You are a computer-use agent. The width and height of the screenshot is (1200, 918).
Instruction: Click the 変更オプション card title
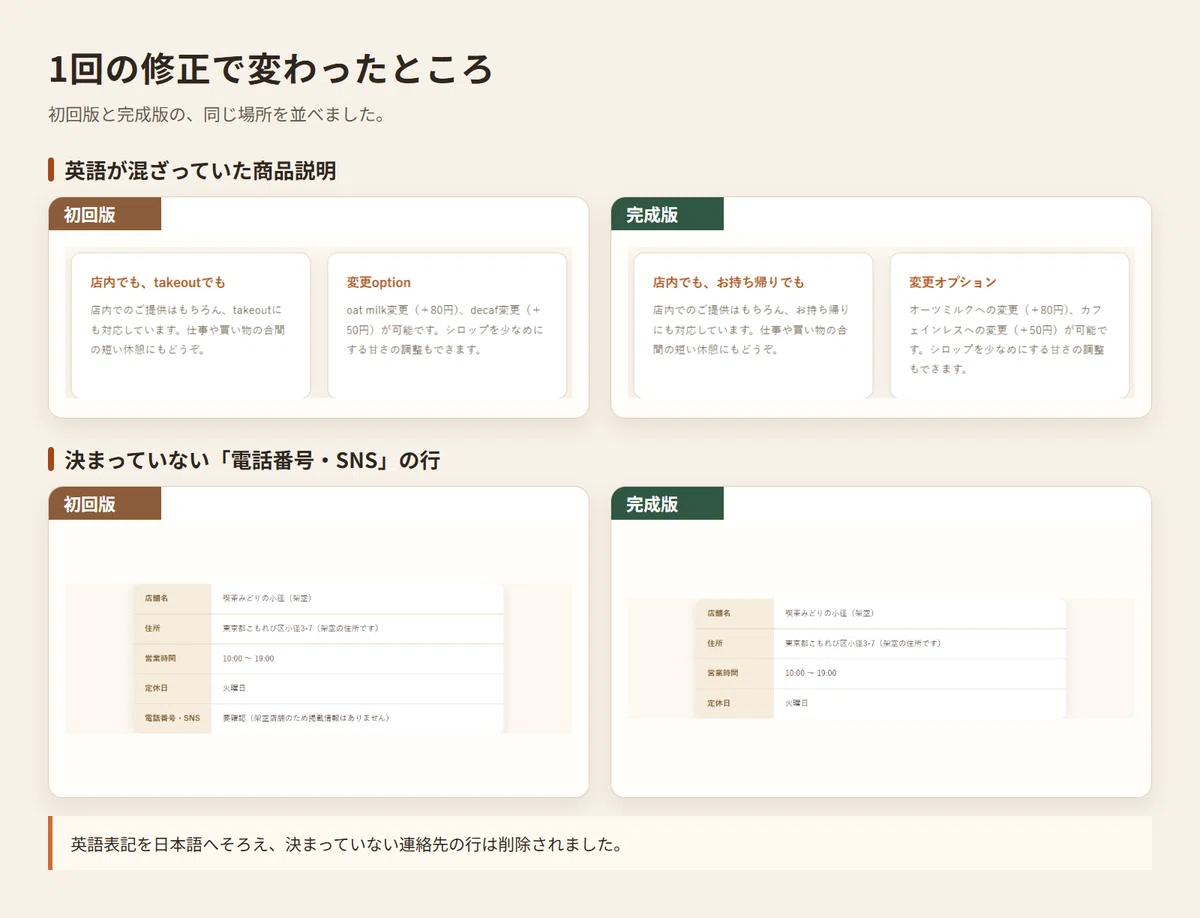tap(953, 283)
